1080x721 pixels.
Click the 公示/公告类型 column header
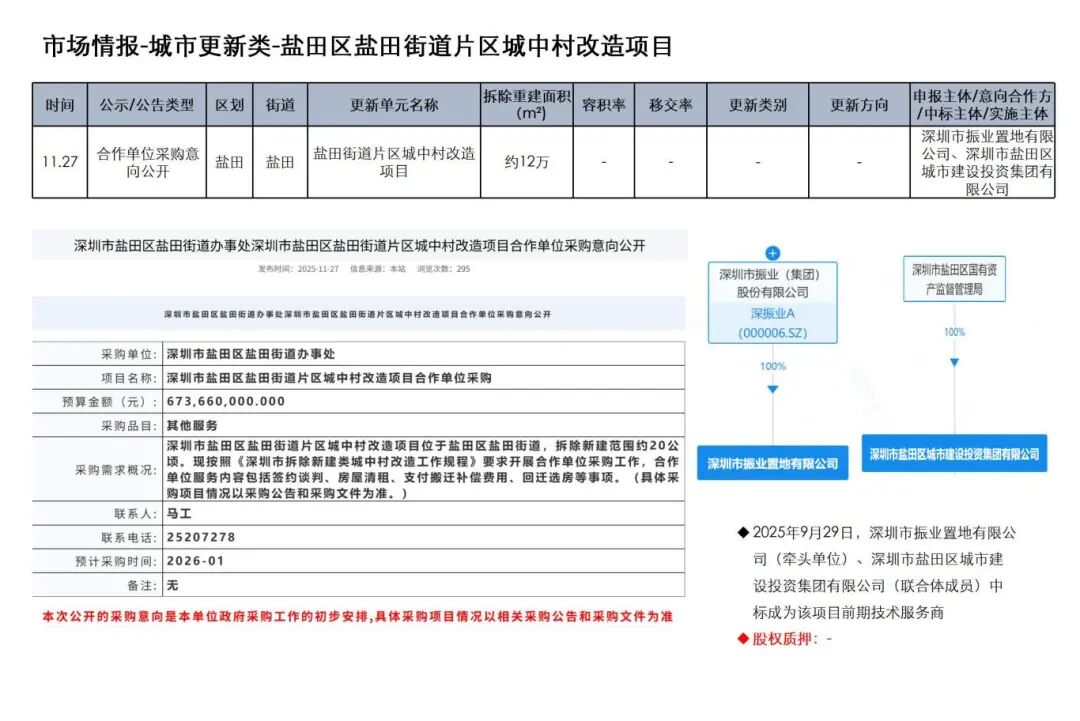(147, 105)
